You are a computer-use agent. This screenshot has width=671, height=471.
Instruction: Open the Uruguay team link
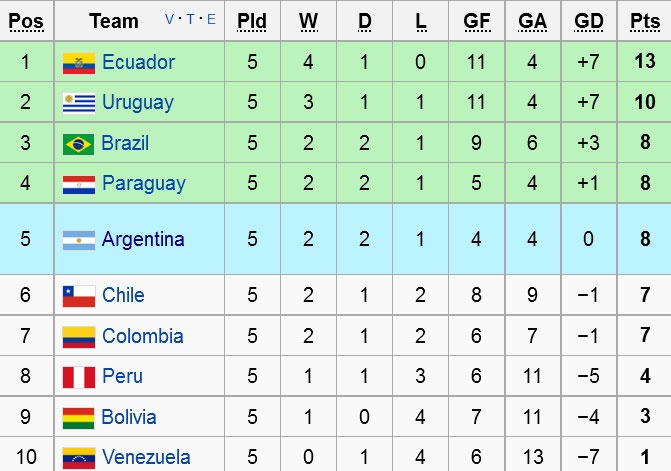tap(137, 103)
